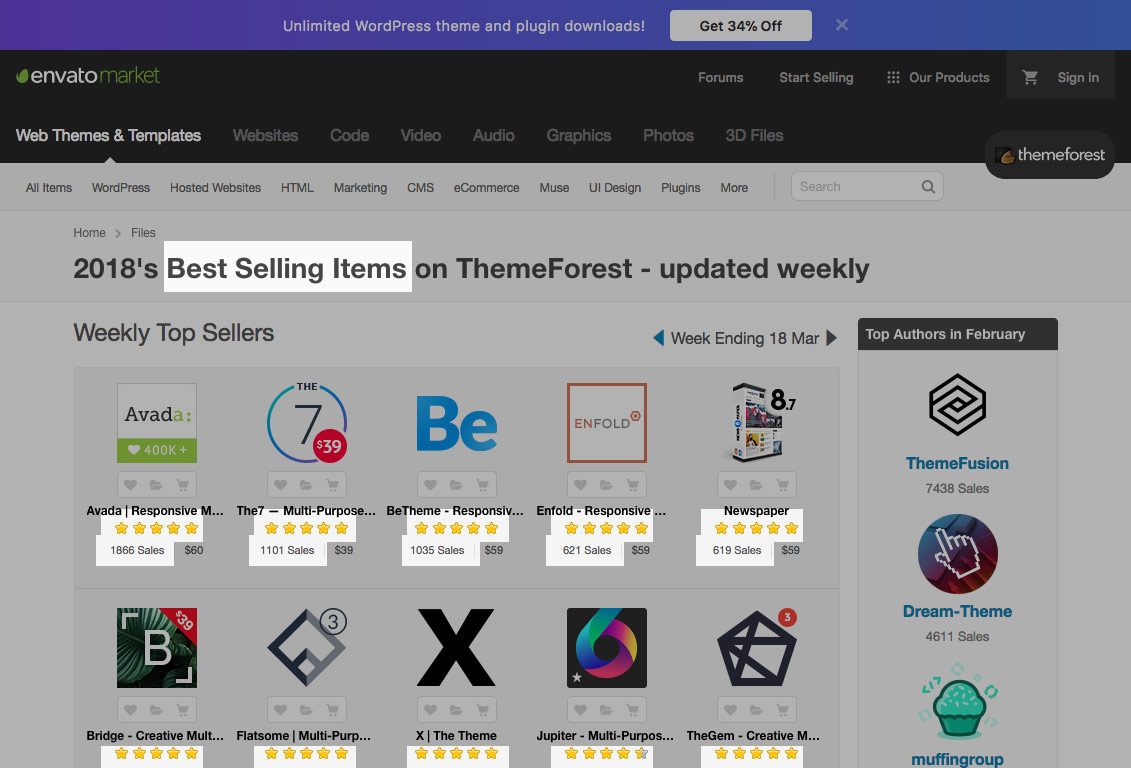The image size is (1131, 768).
Task: Click the add to cart icon under The7
Action: [x=333, y=485]
